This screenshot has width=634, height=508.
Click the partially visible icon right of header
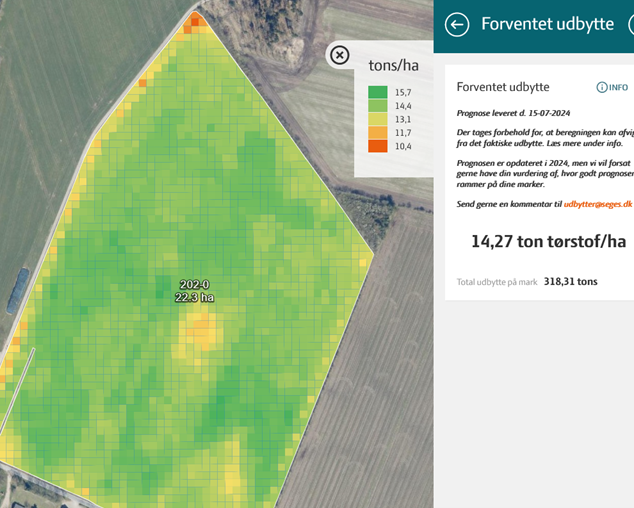(x=630, y=25)
